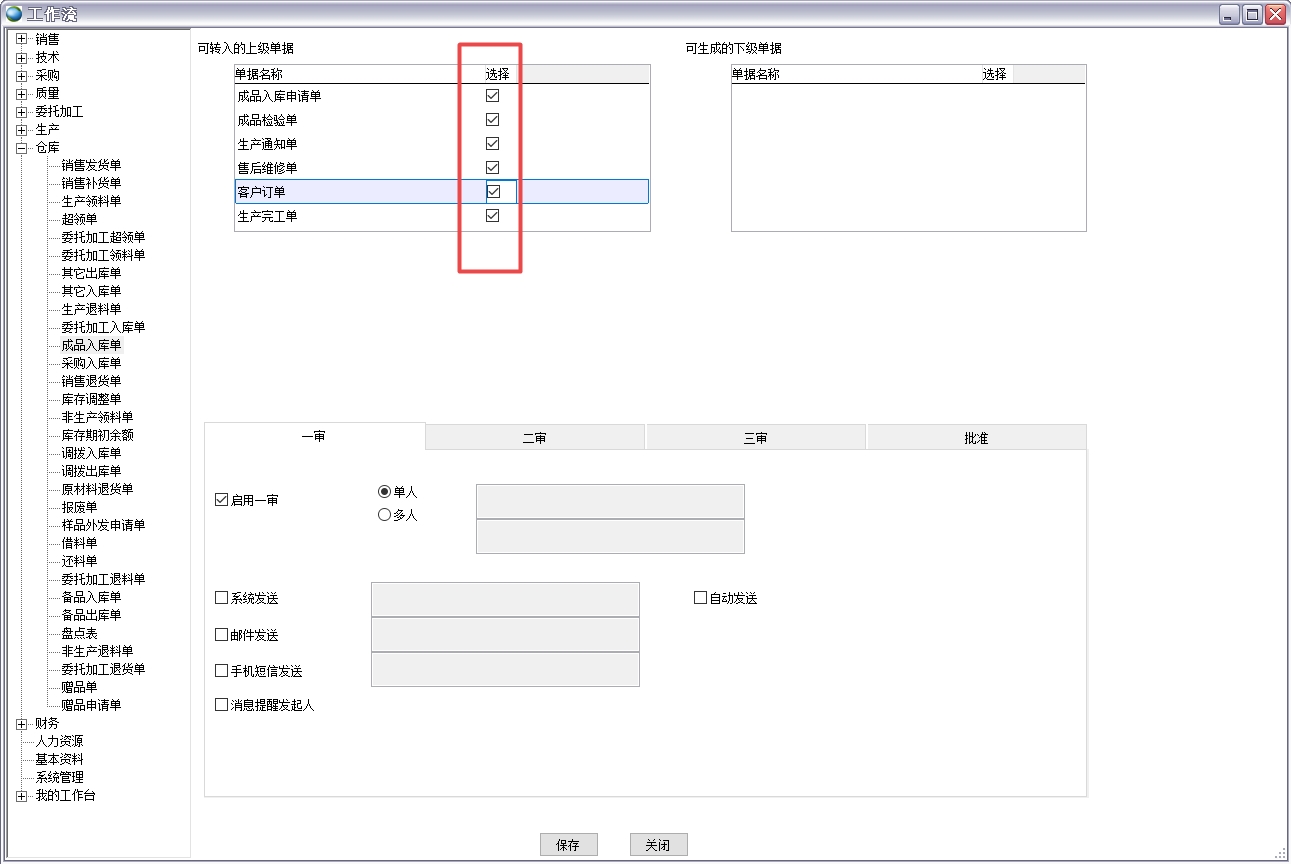Image resolution: width=1291 pixels, height=864 pixels.
Task: Enable the 邮件发送 checkbox
Action: click(x=222, y=635)
